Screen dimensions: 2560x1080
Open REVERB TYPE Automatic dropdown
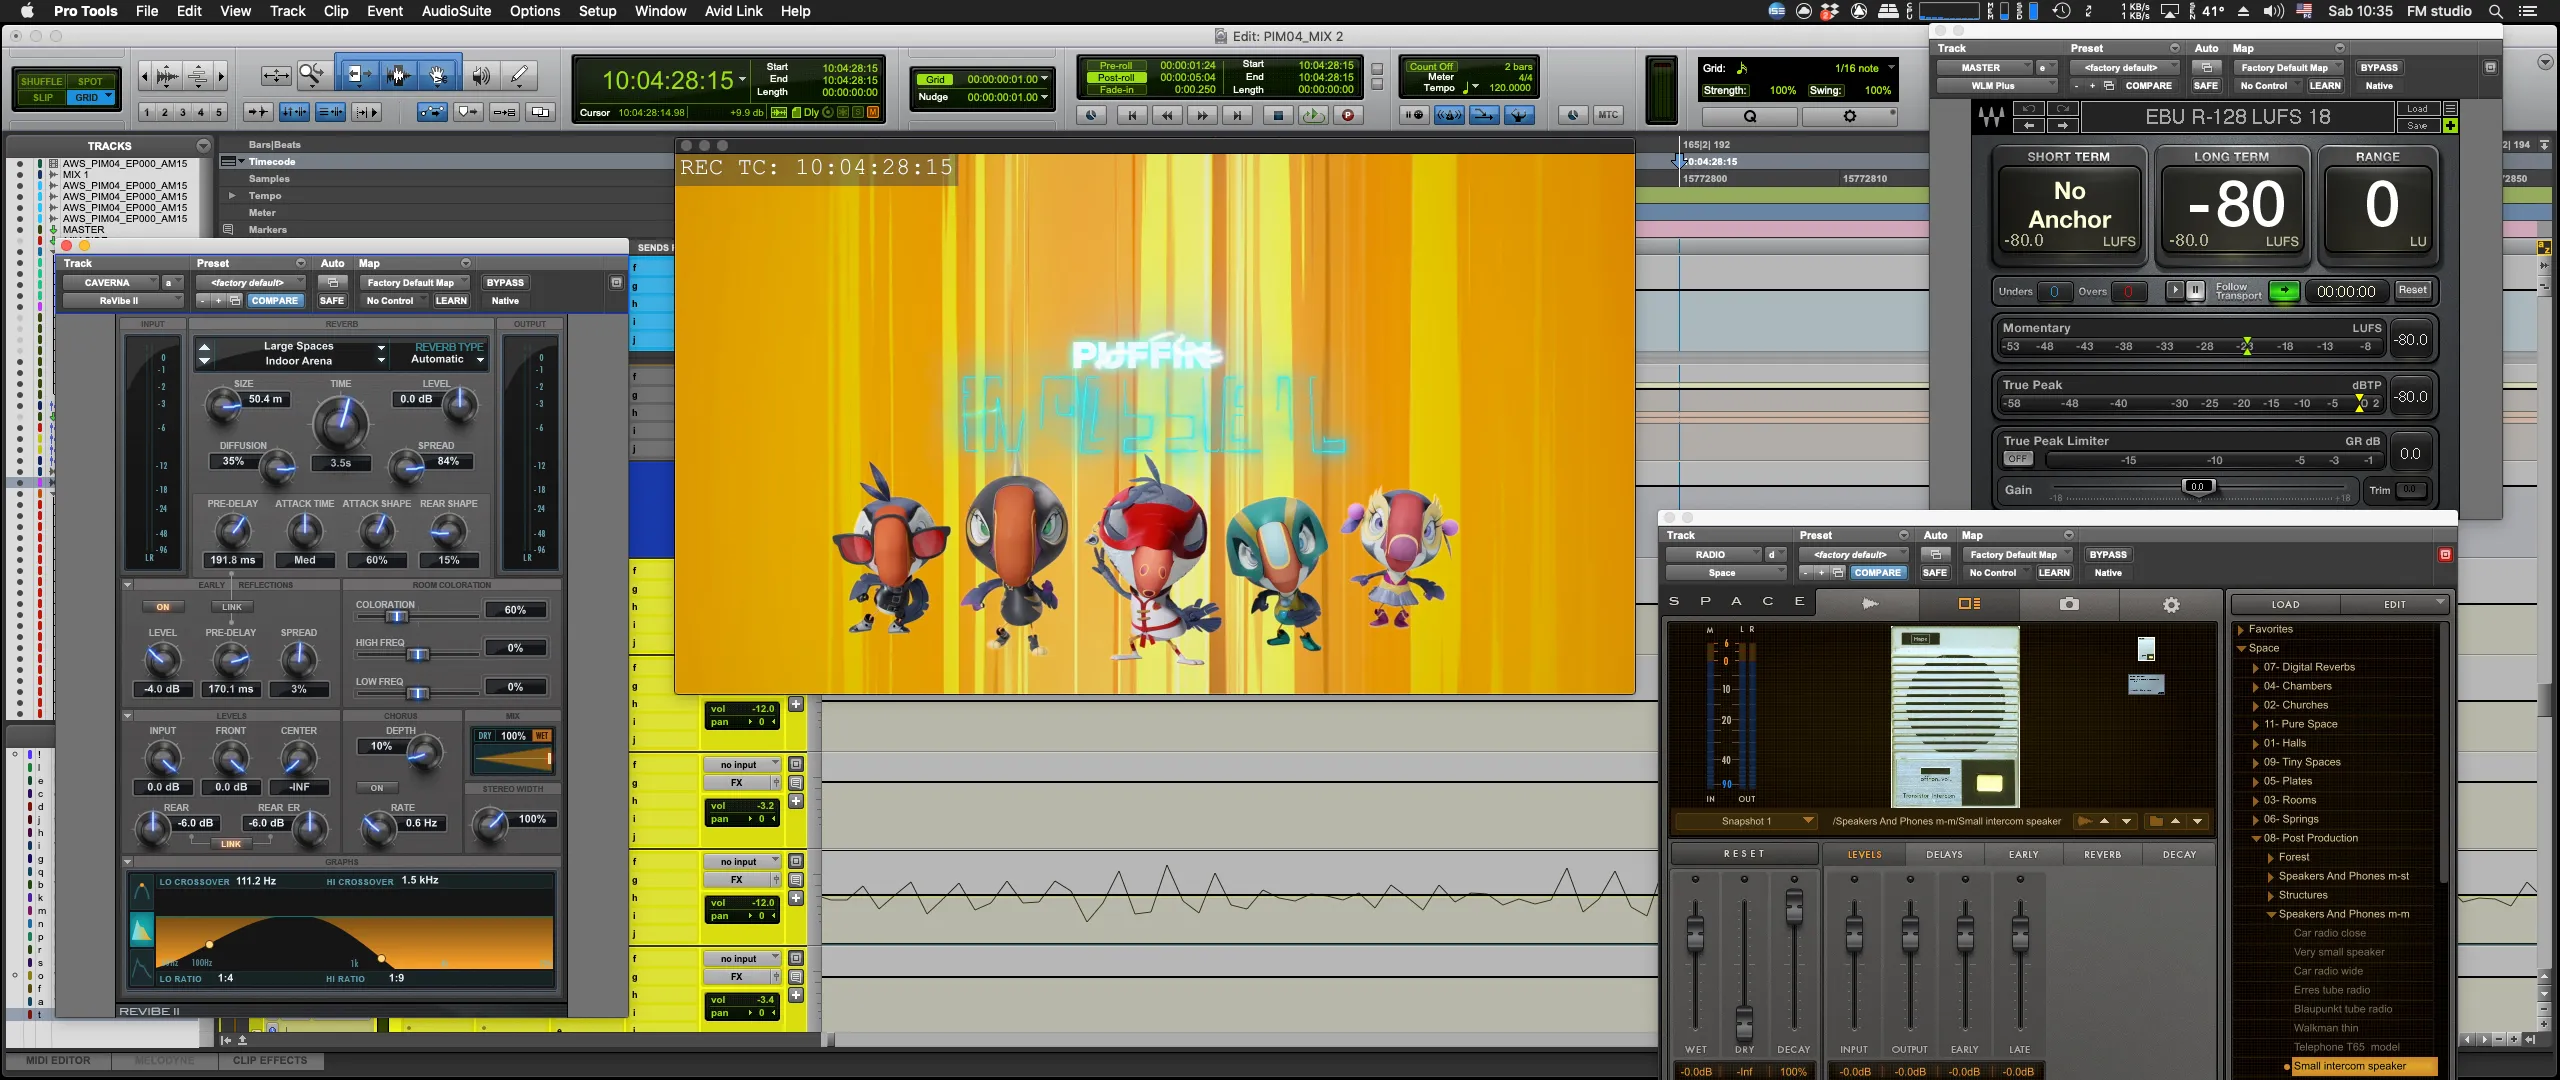[x=447, y=360]
